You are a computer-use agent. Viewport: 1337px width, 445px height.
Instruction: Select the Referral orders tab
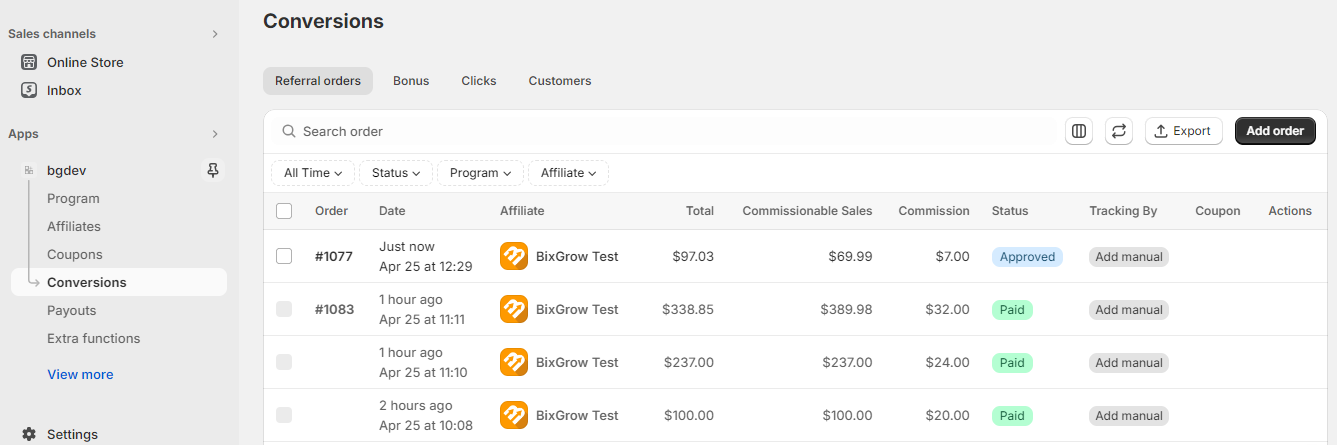[318, 81]
